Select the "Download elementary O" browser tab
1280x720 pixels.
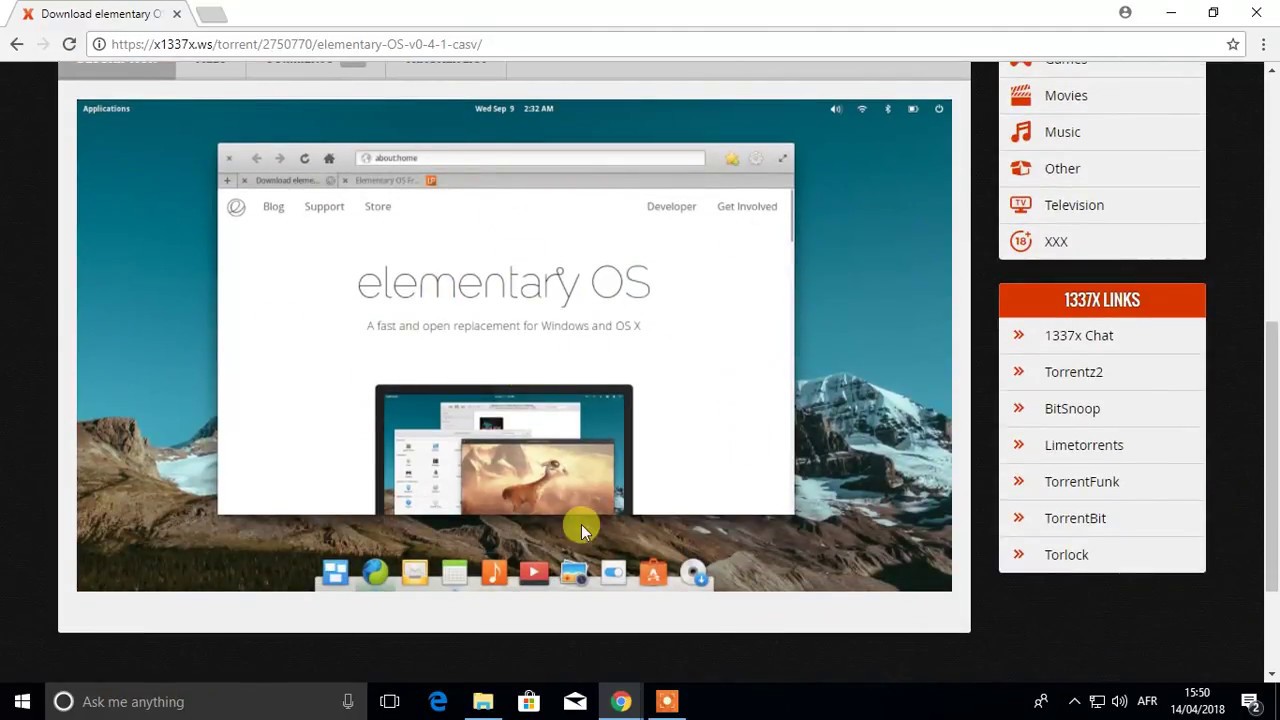pyautogui.click(x=100, y=14)
